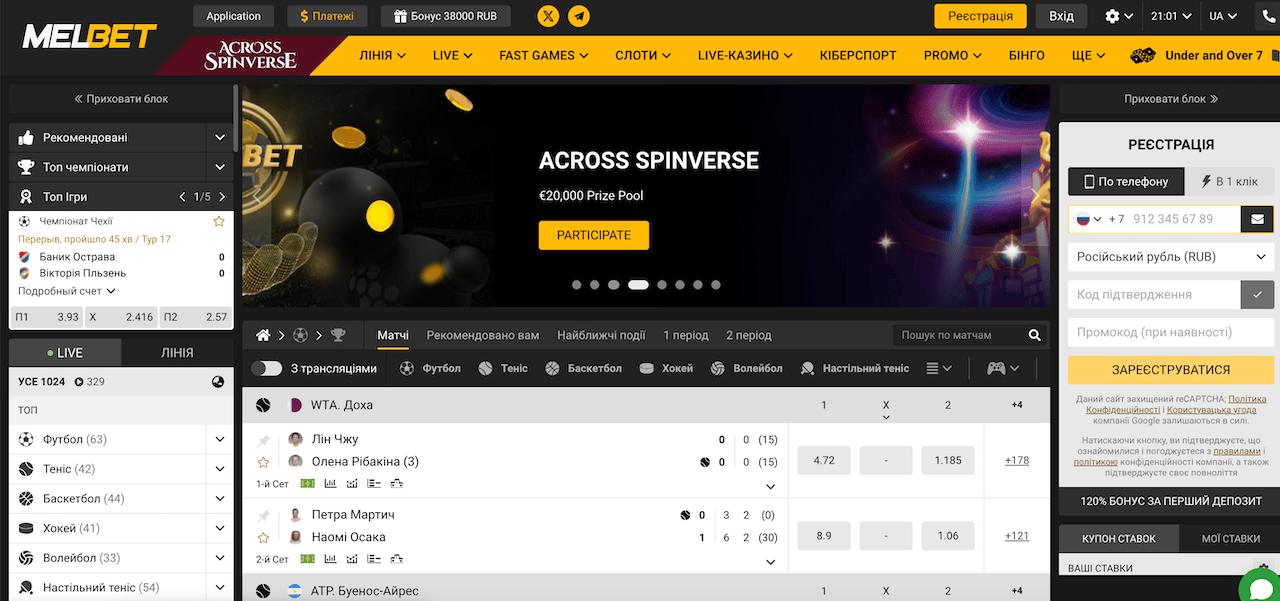Open the LIVE-КАЗИНО menu
Viewport: 1280px width, 601px height.
(745, 56)
